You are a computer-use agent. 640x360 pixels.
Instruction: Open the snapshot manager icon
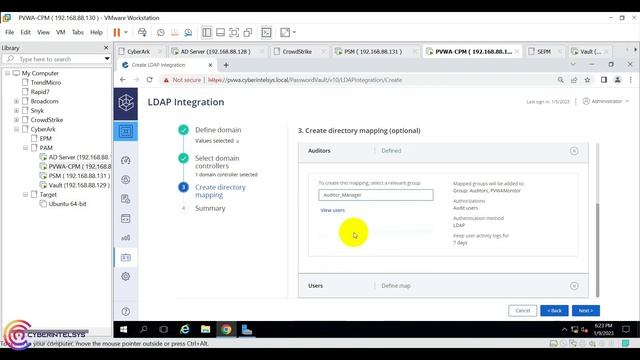(x=188, y=32)
